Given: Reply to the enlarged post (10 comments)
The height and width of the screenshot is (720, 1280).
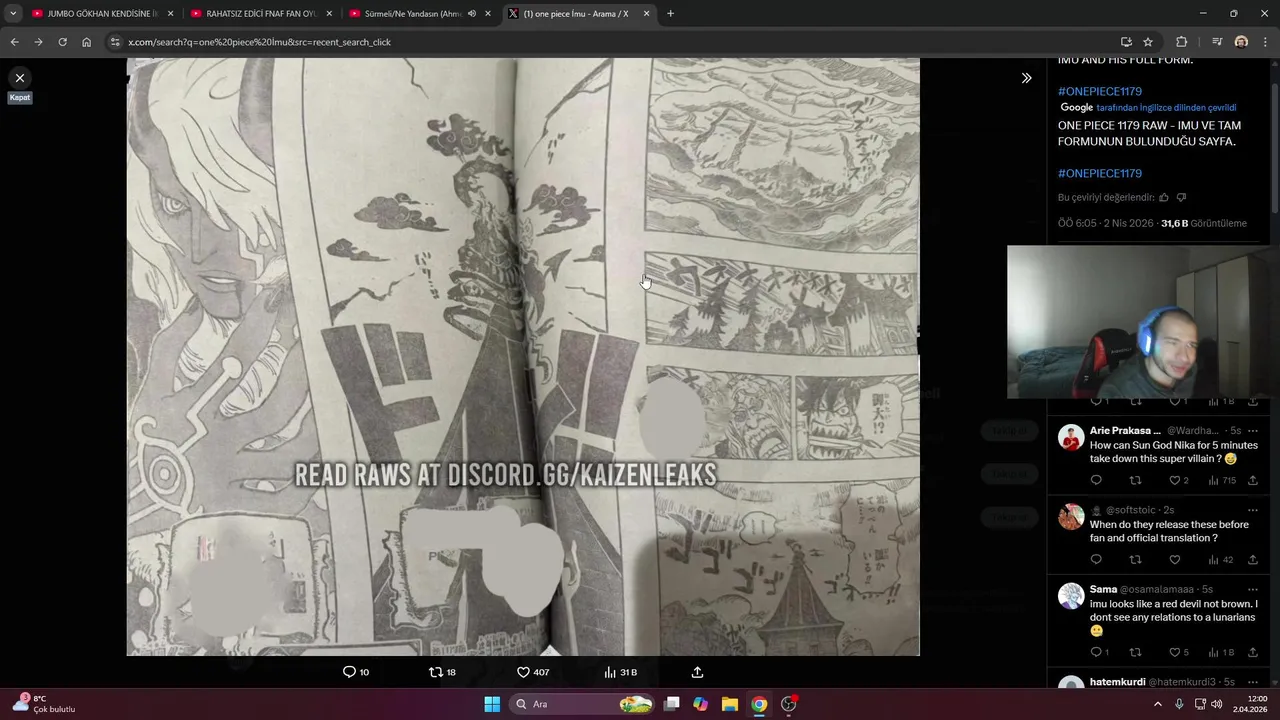Looking at the screenshot, I should pos(356,672).
